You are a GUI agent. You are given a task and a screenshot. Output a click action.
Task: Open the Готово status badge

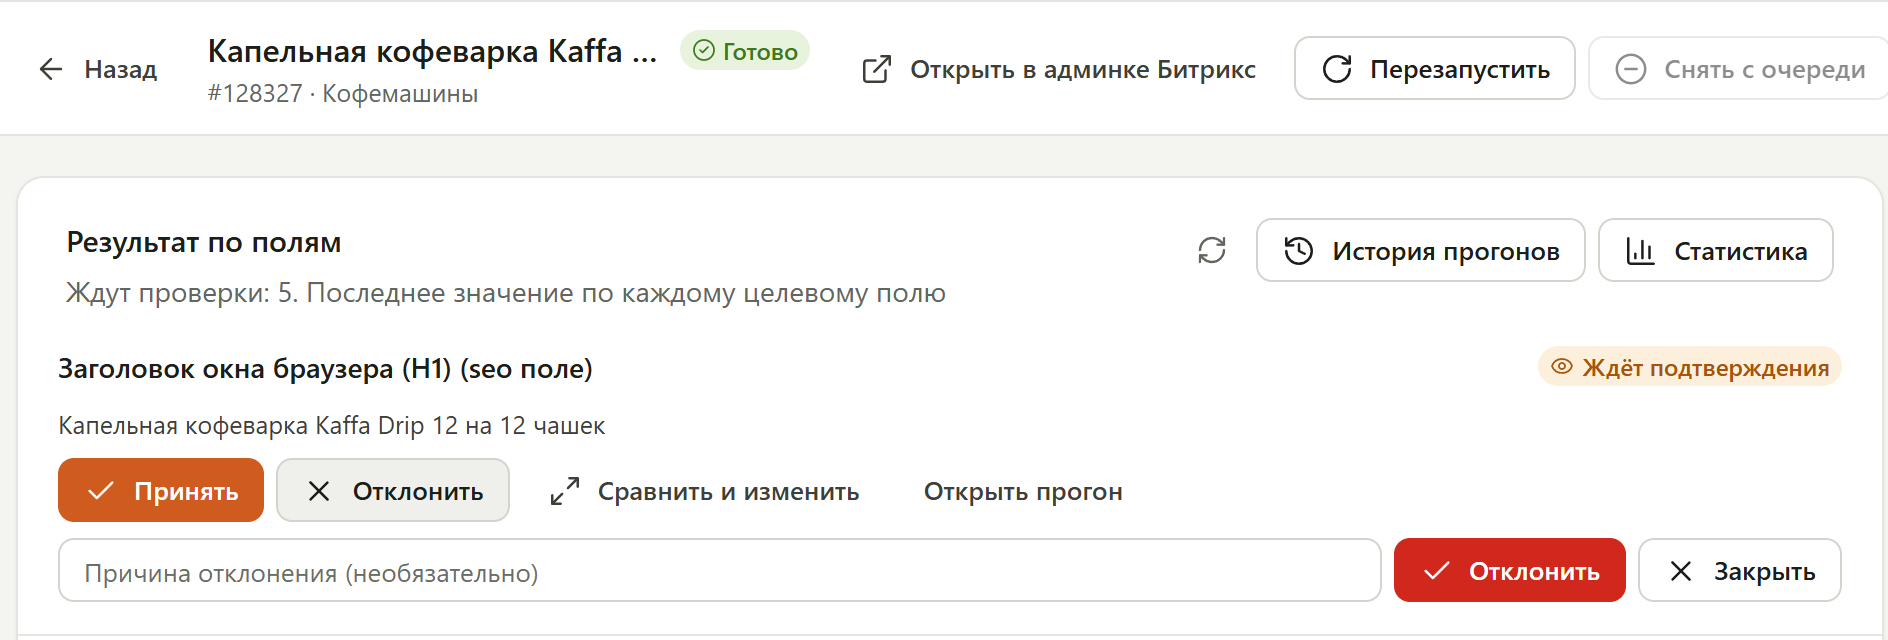point(745,51)
